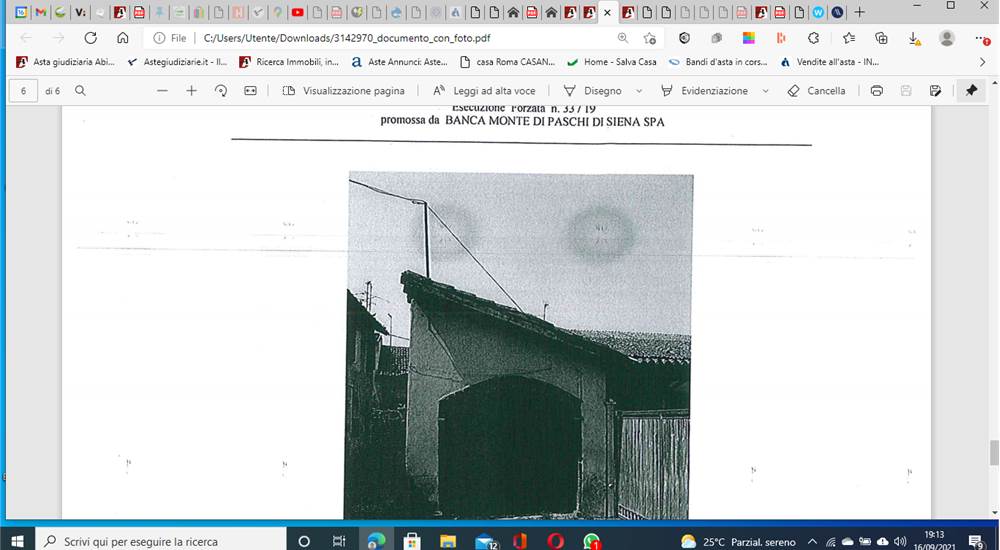Go to the browser home page

122,38
